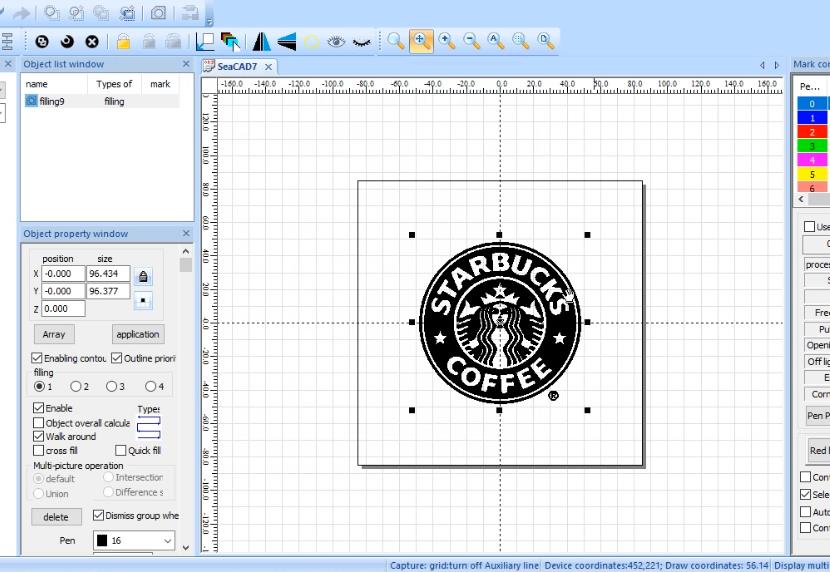This screenshot has height=572, width=830.
Task: Close the SeaCAD7 tab
Action: pos(269,66)
